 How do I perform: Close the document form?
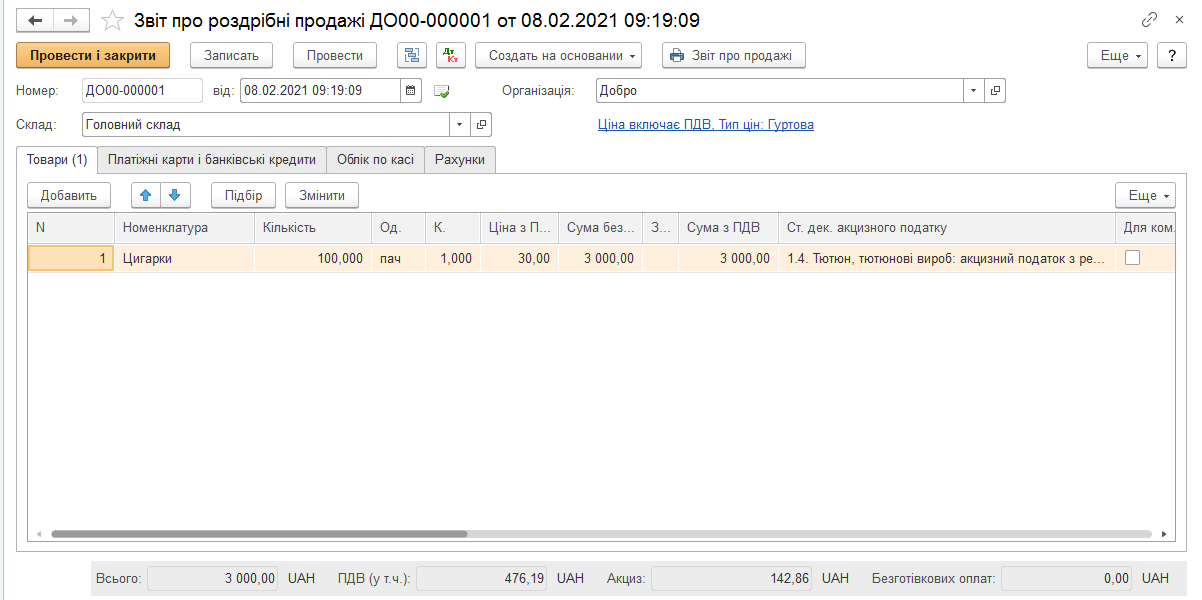[x=1181, y=20]
